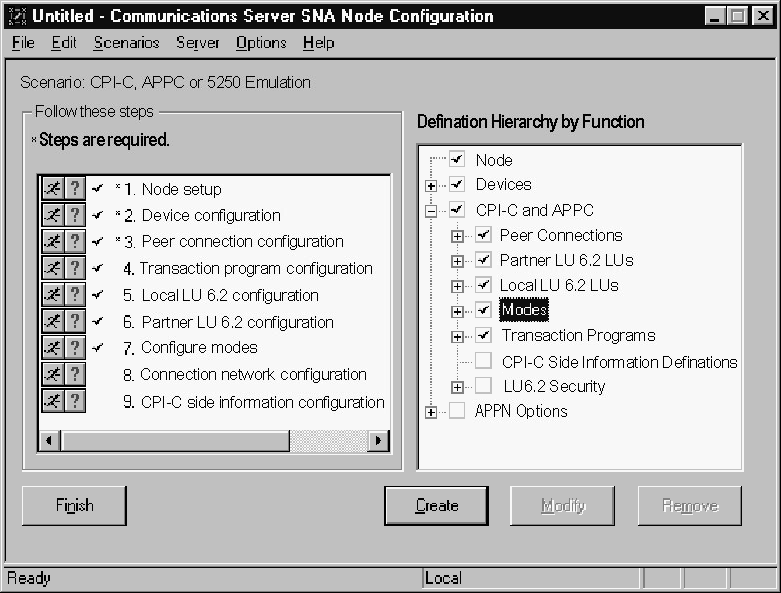
Task: Select Transaction Programs in the hierarchy tree
Action: click(x=578, y=335)
